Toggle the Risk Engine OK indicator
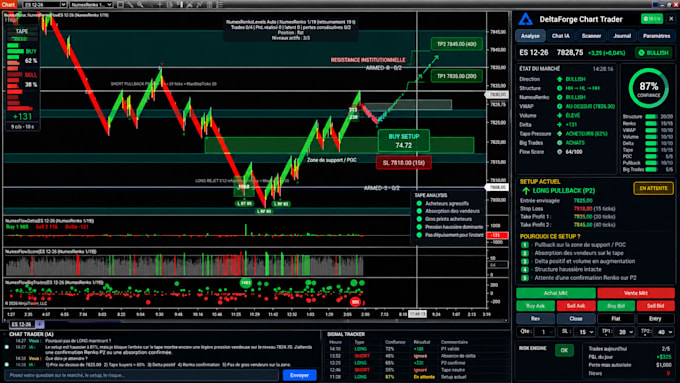 (x=564, y=350)
